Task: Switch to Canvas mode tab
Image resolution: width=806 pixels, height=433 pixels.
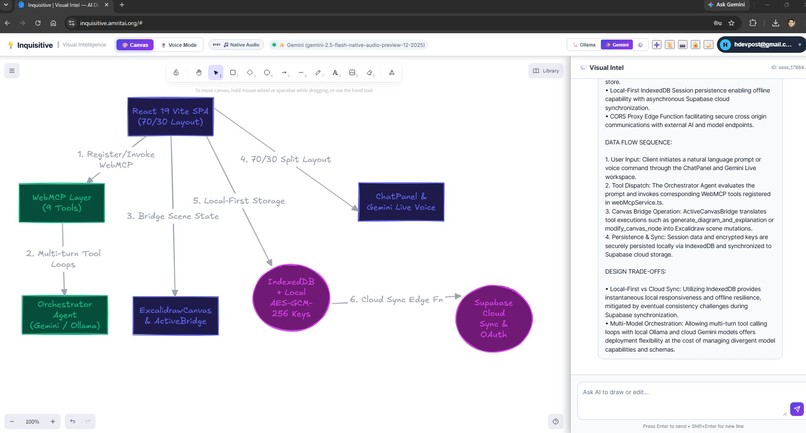Action: click(x=135, y=45)
